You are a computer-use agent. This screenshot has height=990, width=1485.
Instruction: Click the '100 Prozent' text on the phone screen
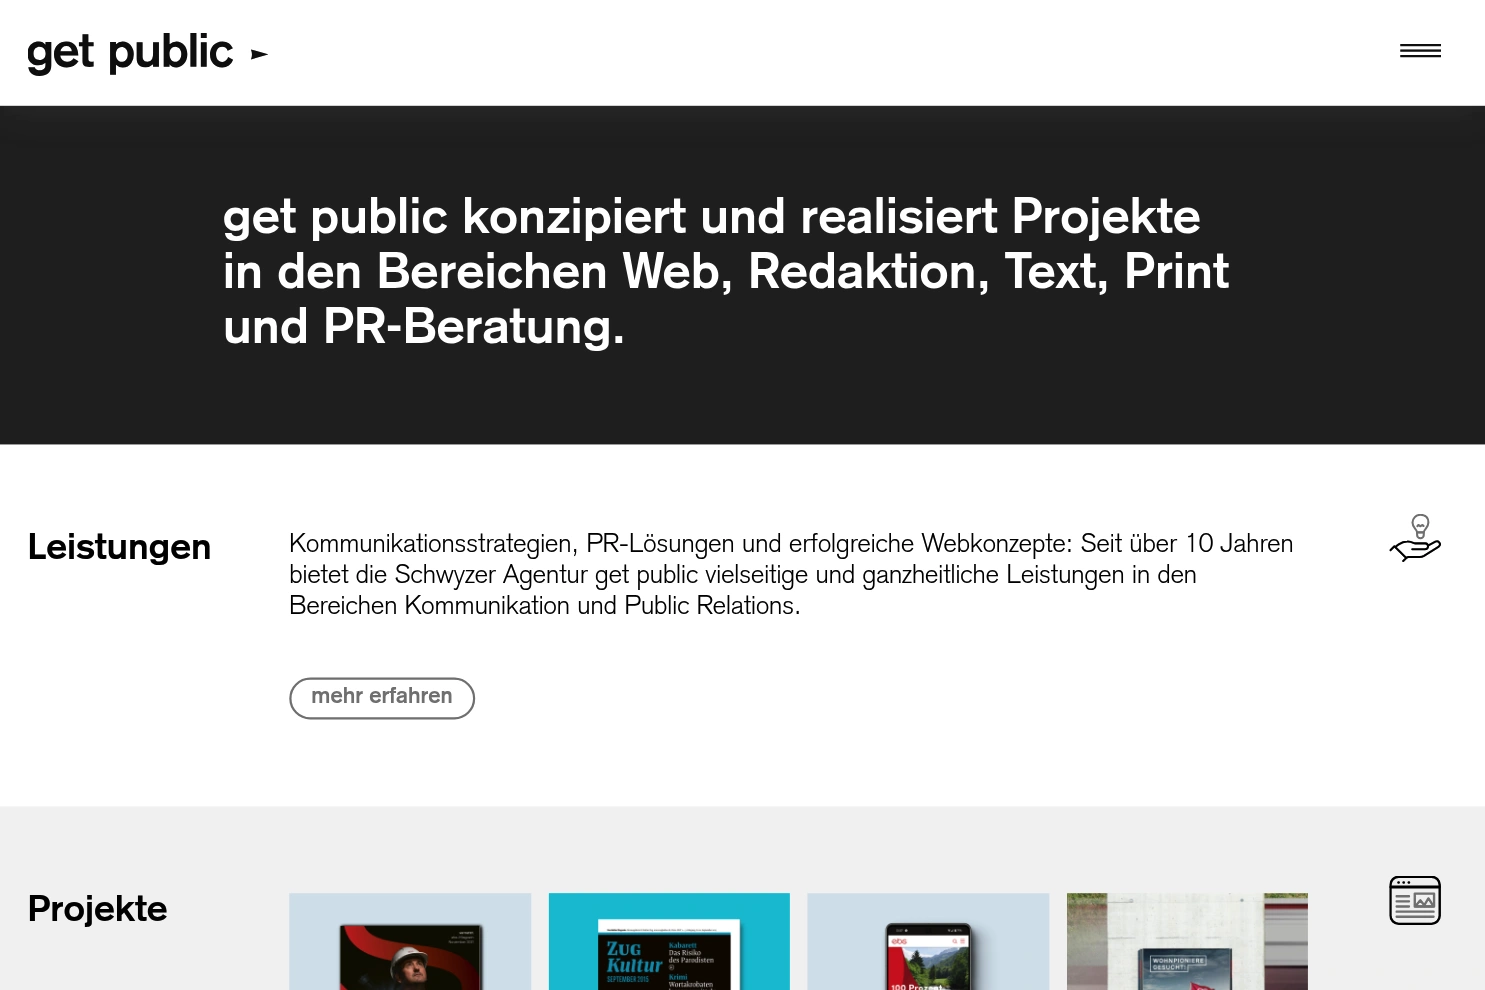click(x=916, y=986)
